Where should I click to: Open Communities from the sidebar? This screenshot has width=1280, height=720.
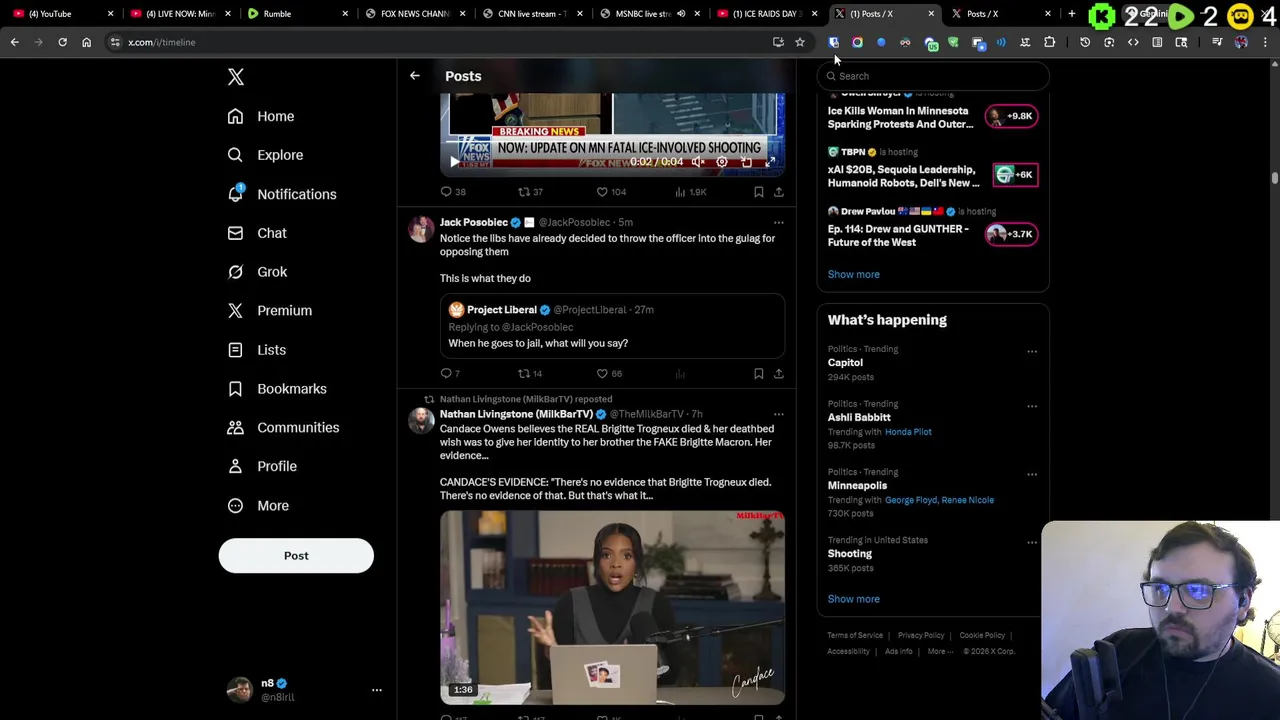click(x=283, y=428)
